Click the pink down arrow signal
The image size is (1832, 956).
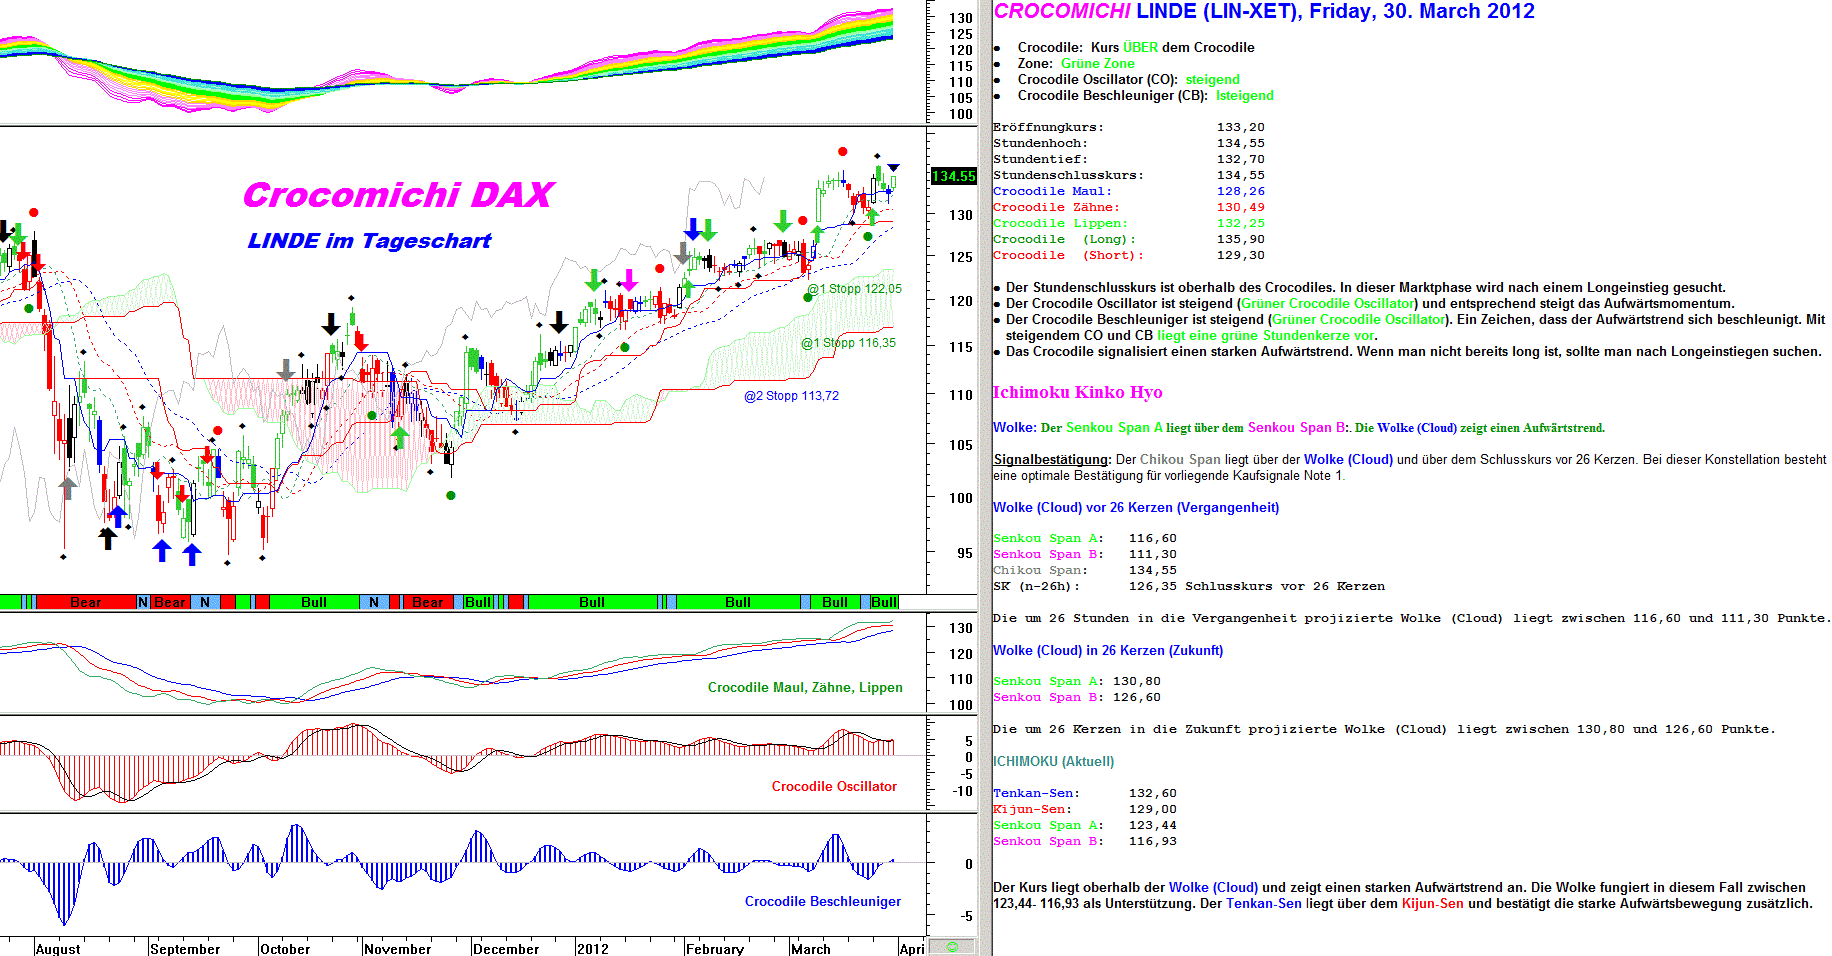click(629, 279)
